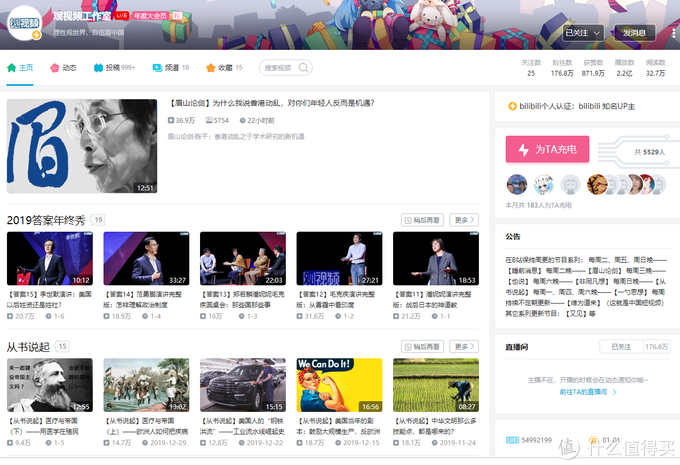Viewport: 680px width, 465px height.
Task: Click the first charger avatar
Action: pos(517,184)
